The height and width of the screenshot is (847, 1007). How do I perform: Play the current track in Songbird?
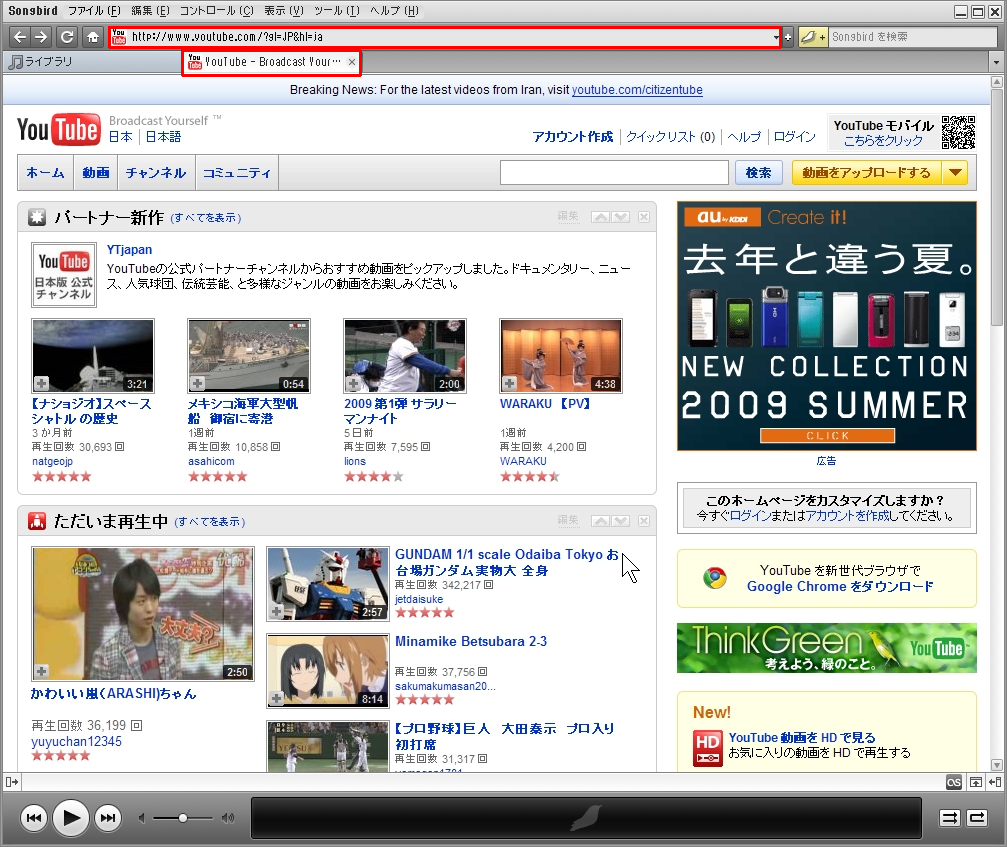[71, 817]
